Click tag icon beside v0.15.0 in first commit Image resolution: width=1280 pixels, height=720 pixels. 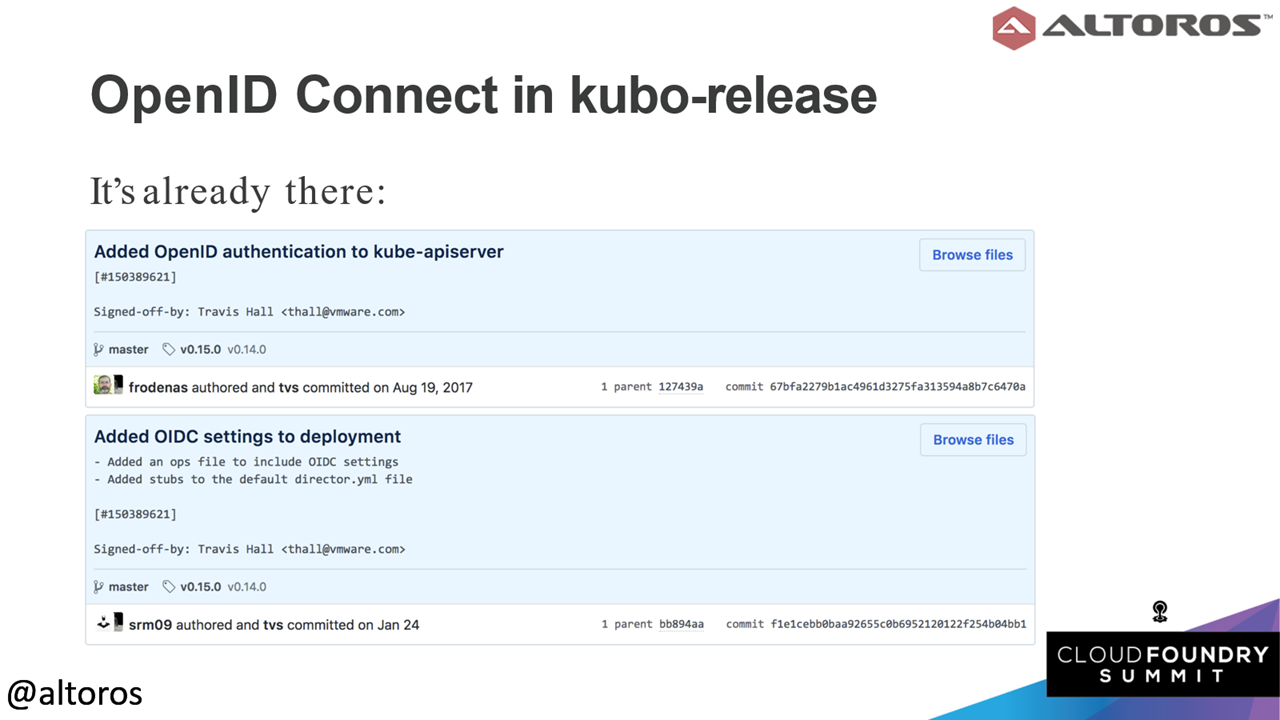169,350
